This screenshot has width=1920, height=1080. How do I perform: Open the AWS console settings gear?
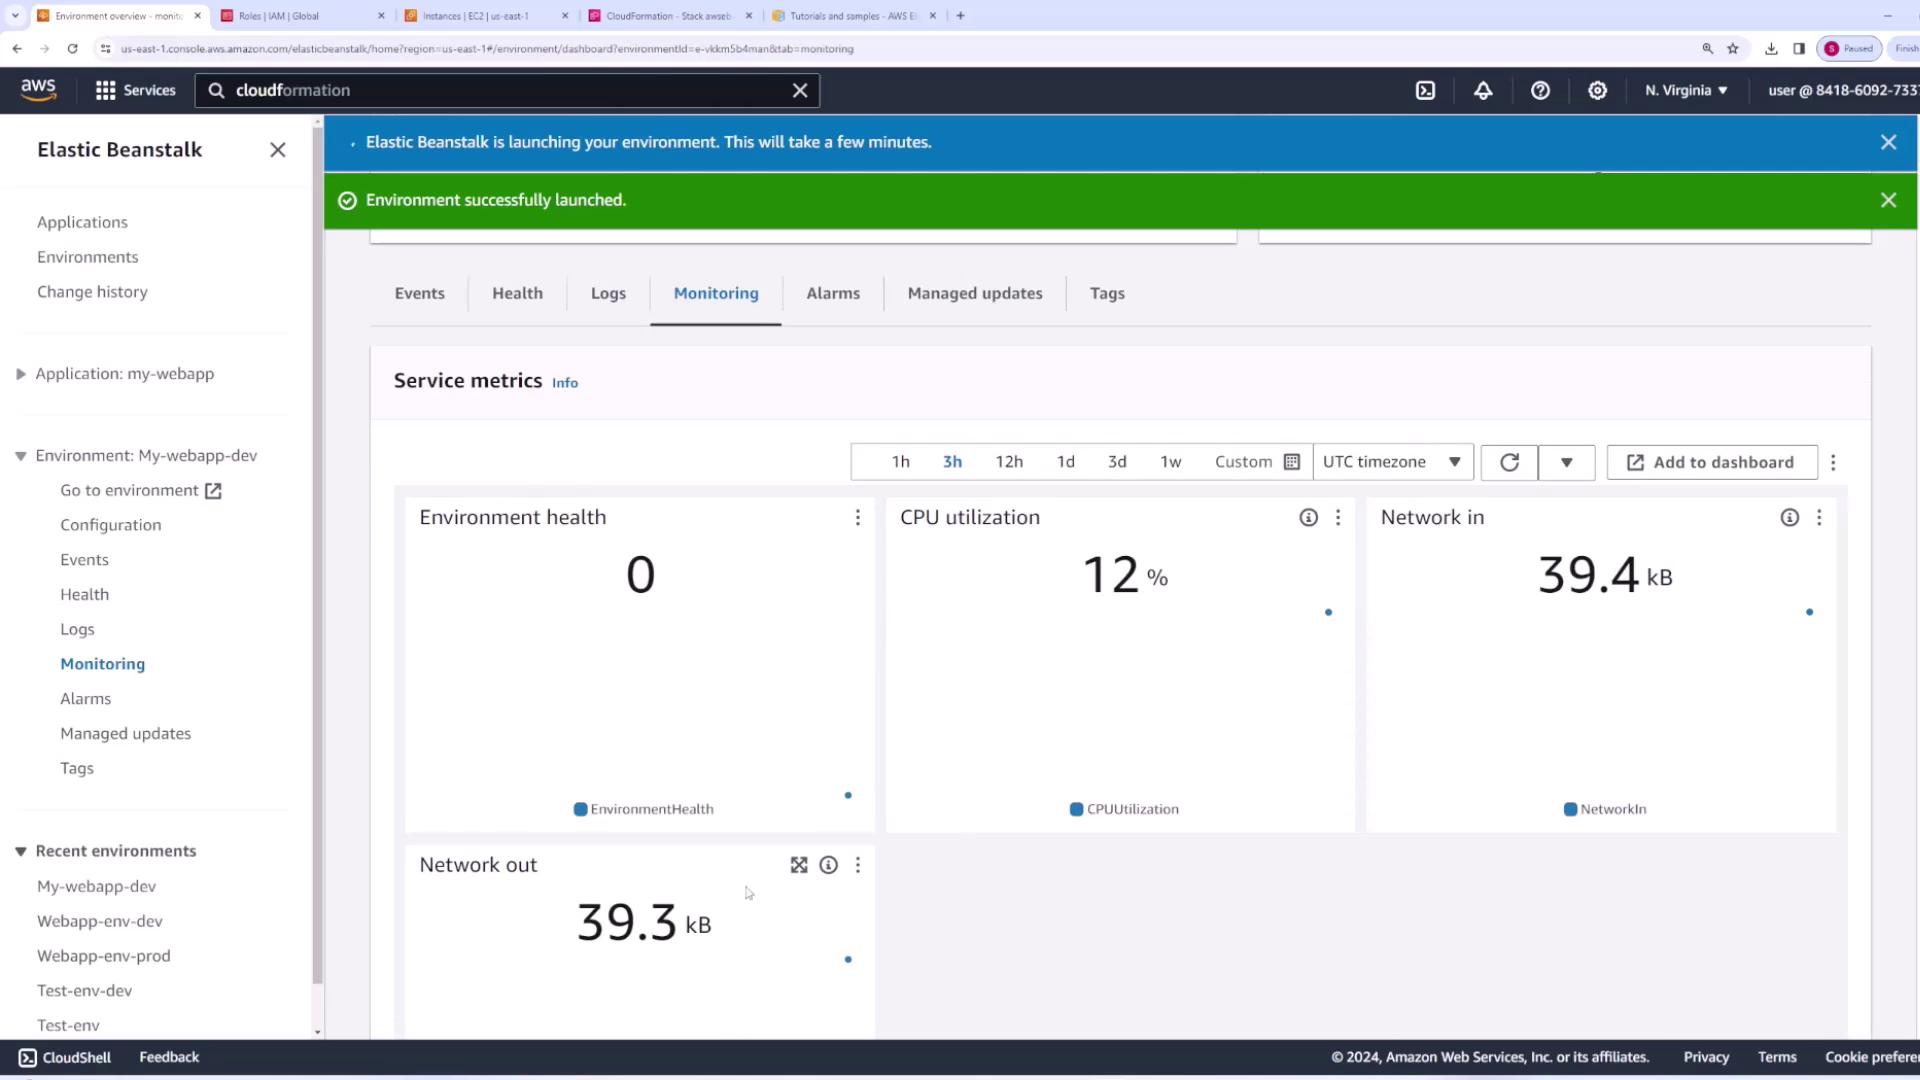[1597, 90]
